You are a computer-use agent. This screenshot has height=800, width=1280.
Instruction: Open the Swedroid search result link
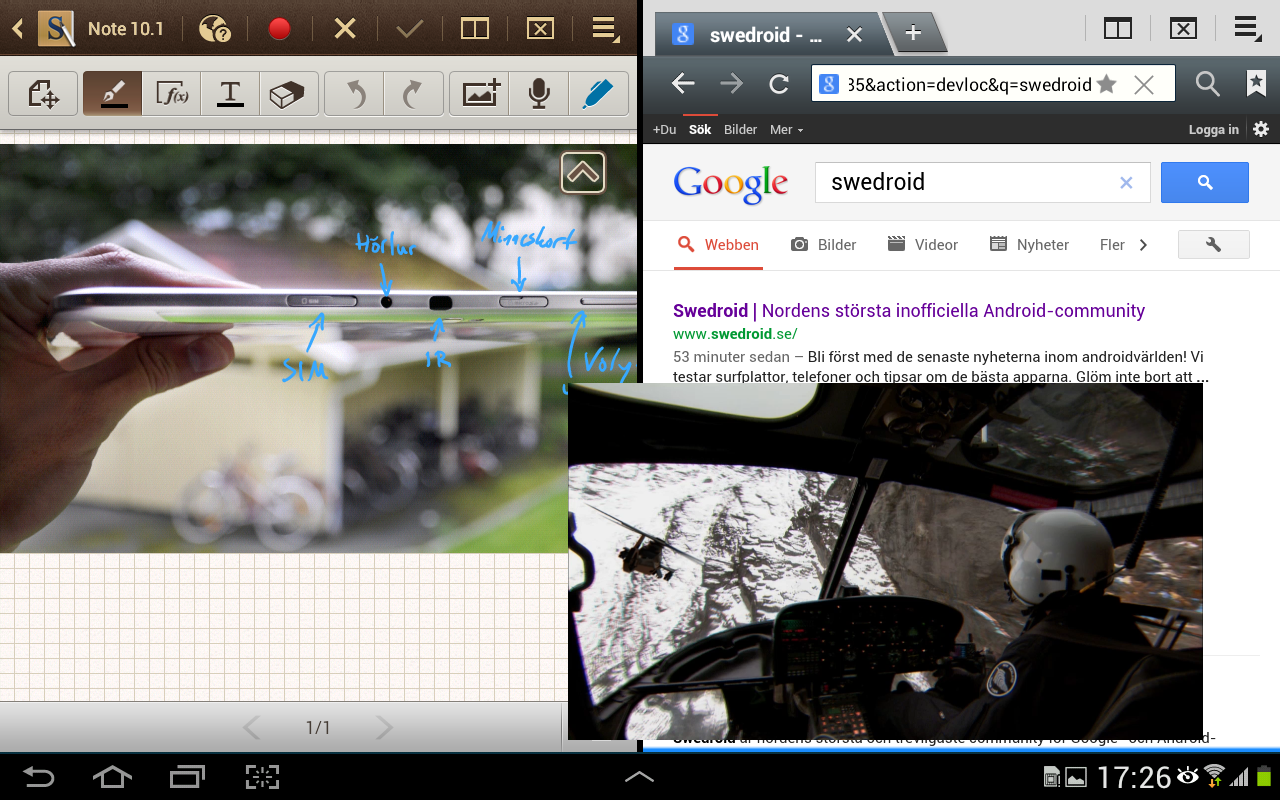(909, 311)
